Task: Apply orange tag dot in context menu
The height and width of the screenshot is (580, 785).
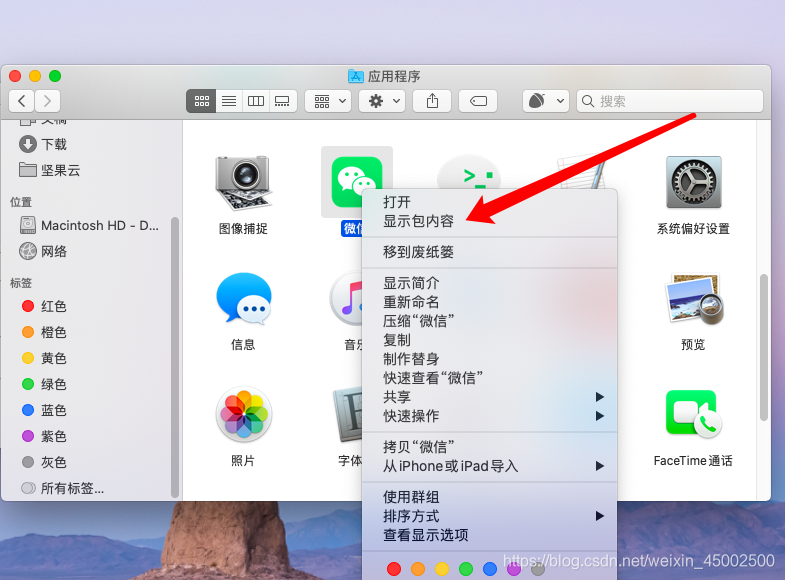Action: pos(418,569)
